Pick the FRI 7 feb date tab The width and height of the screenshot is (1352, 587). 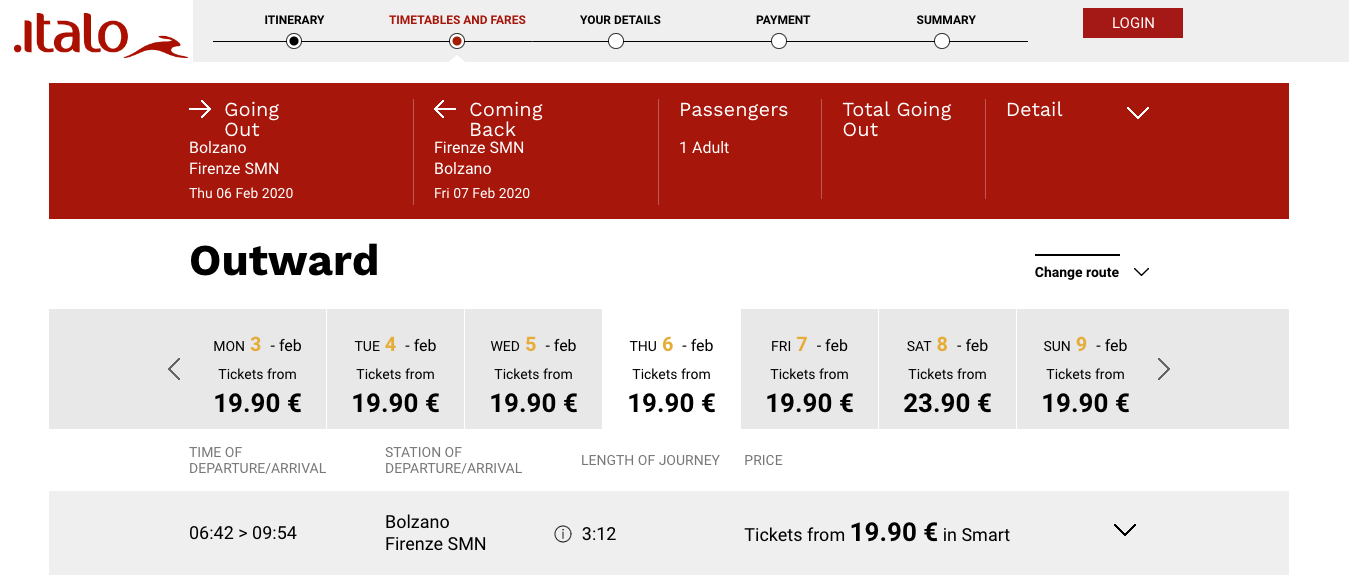[809, 369]
